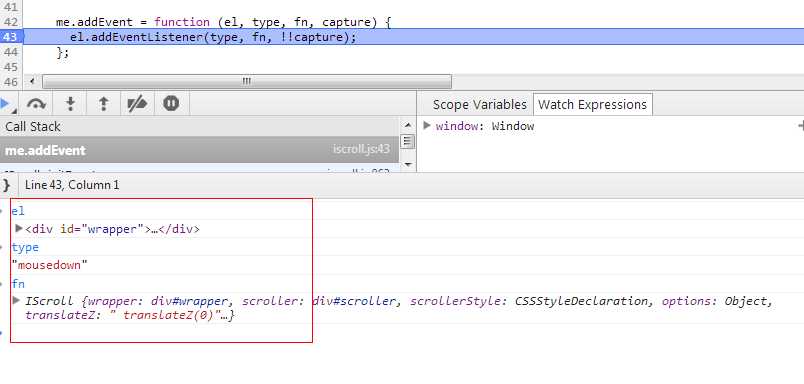Switch to the Scope Variables tab
The height and width of the screenshot is (384, 804).
point(479,105)
